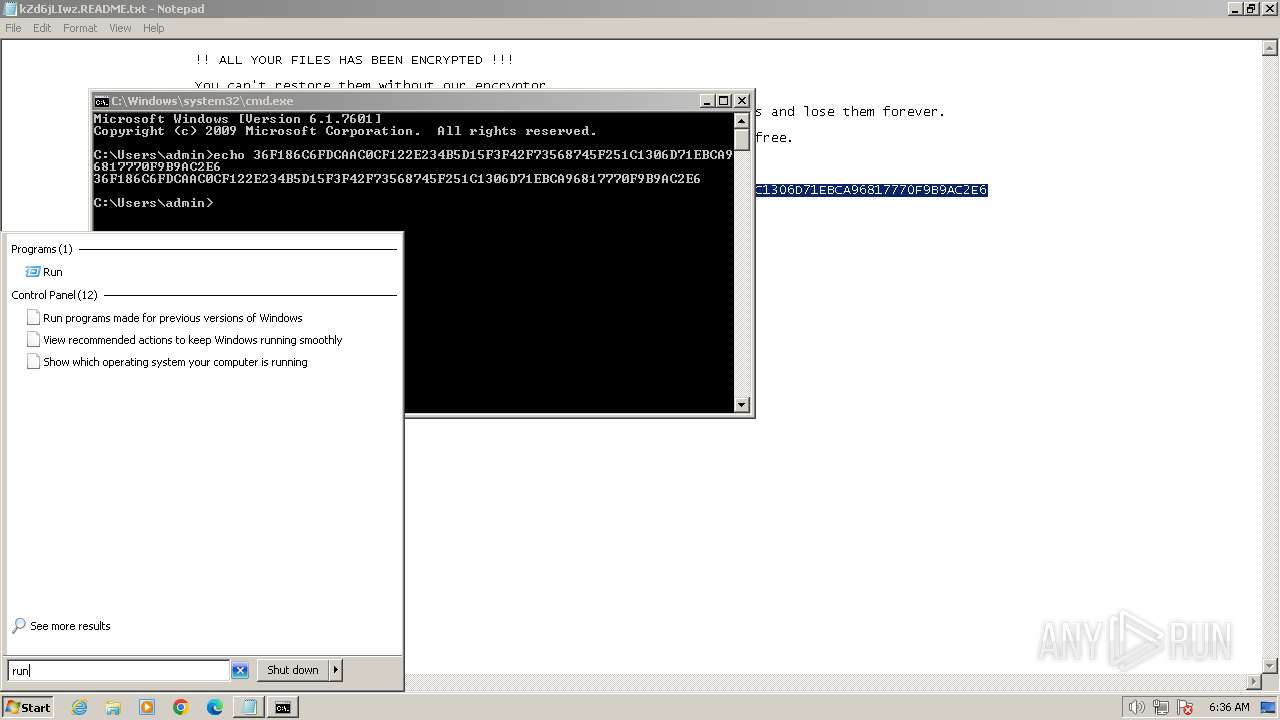
Task: Open the cmd.exe window system menu icon
Action: click(x=101, y=101)
